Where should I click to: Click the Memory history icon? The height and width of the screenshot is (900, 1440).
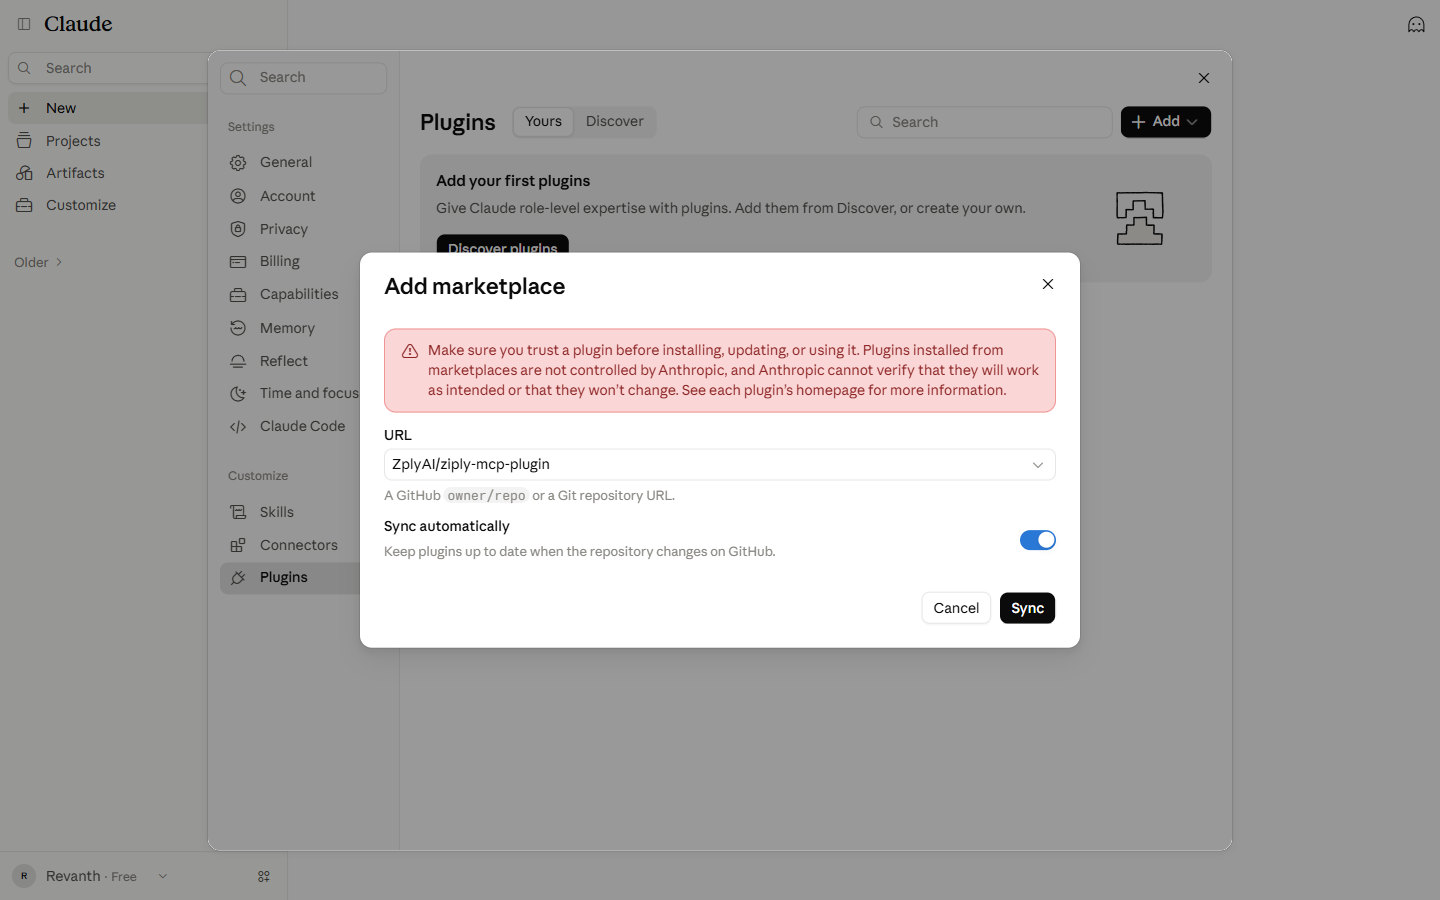coord(238,328)
